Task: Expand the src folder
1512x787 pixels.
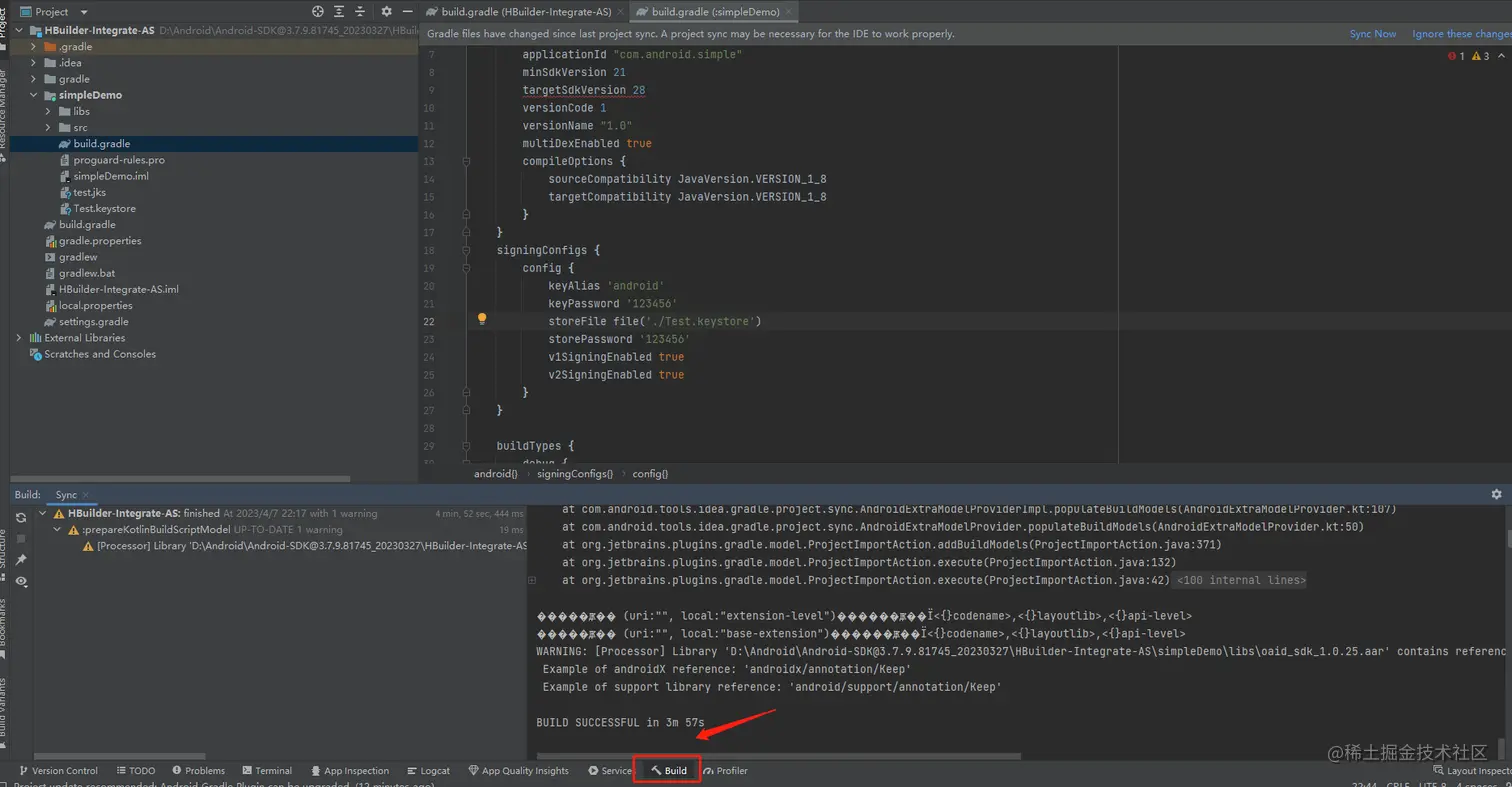Action: [48, 128]
